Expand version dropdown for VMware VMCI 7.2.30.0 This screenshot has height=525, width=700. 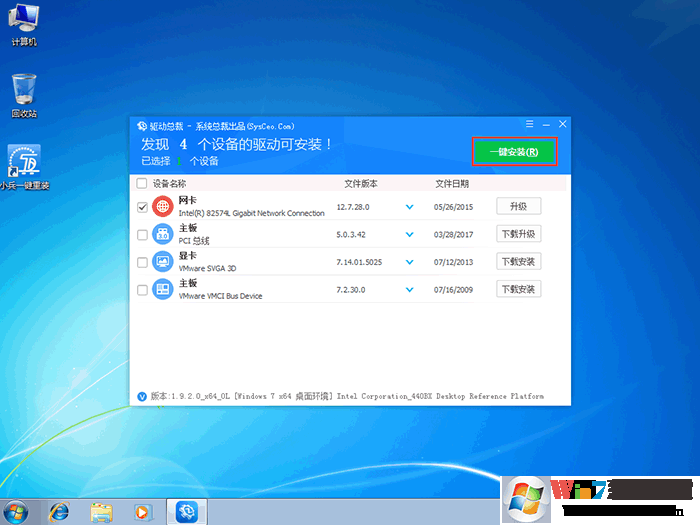[409, 290]
